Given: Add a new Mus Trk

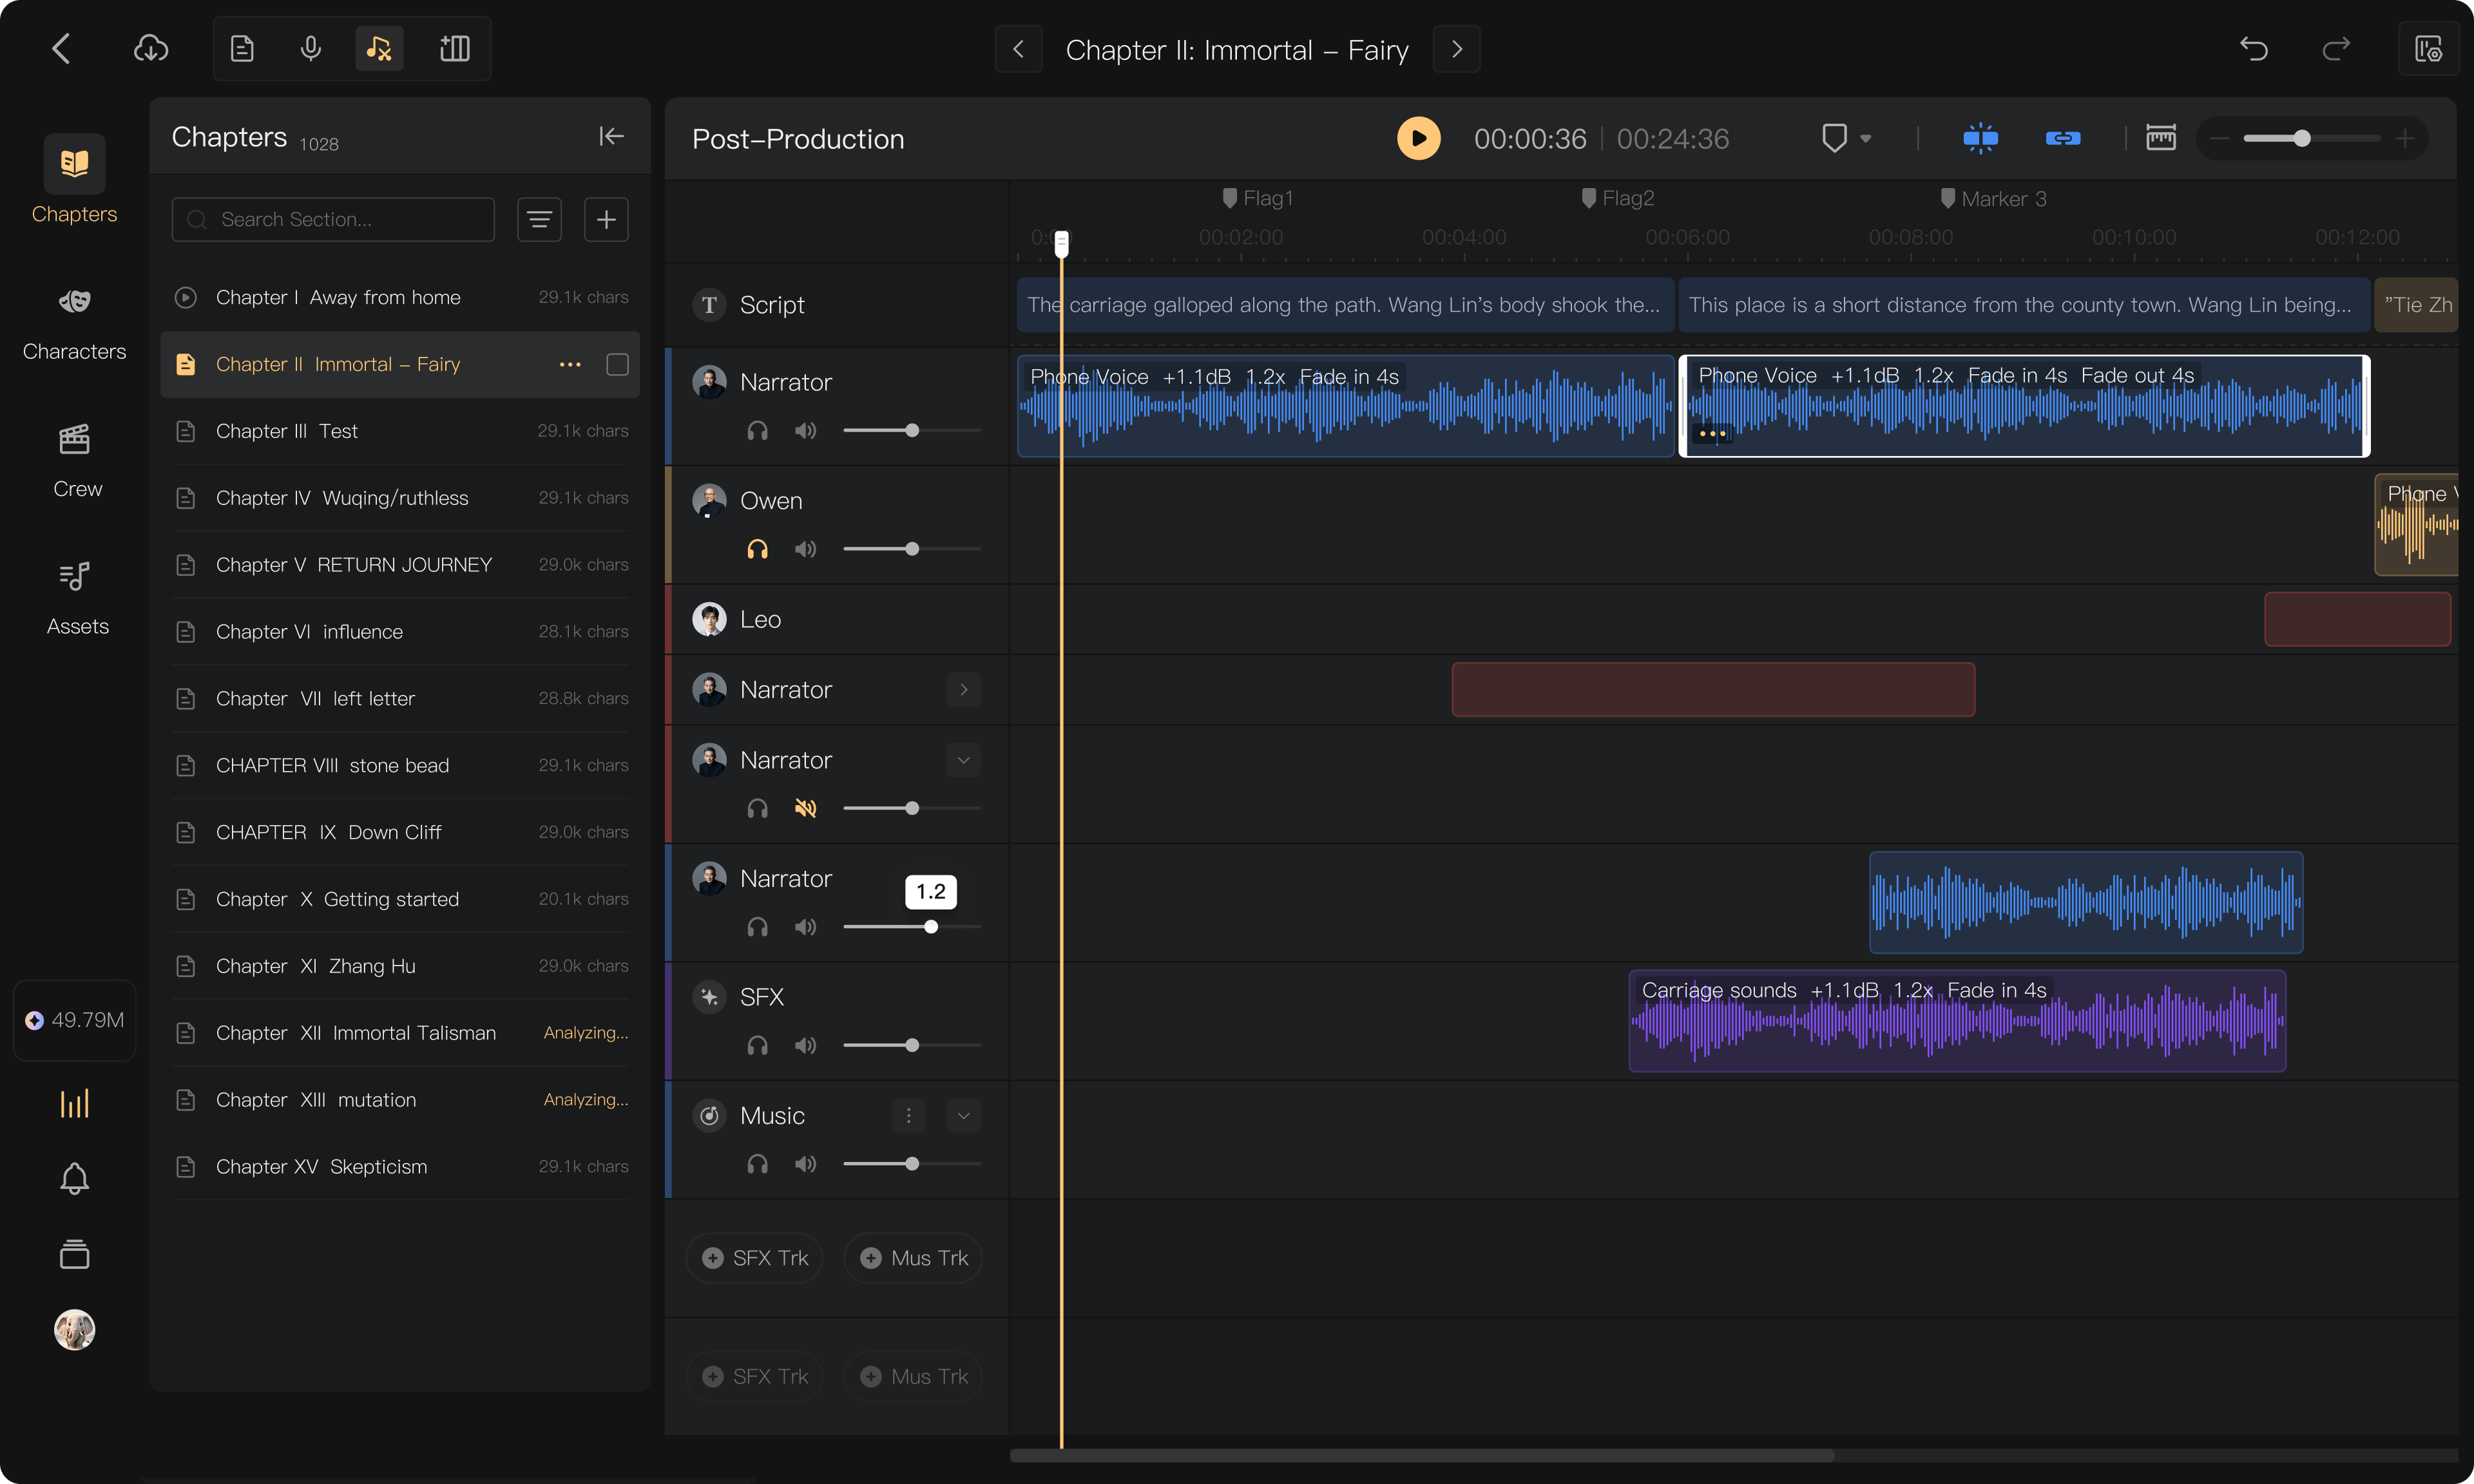Looking at the screenshot, I should point(913,1258).
